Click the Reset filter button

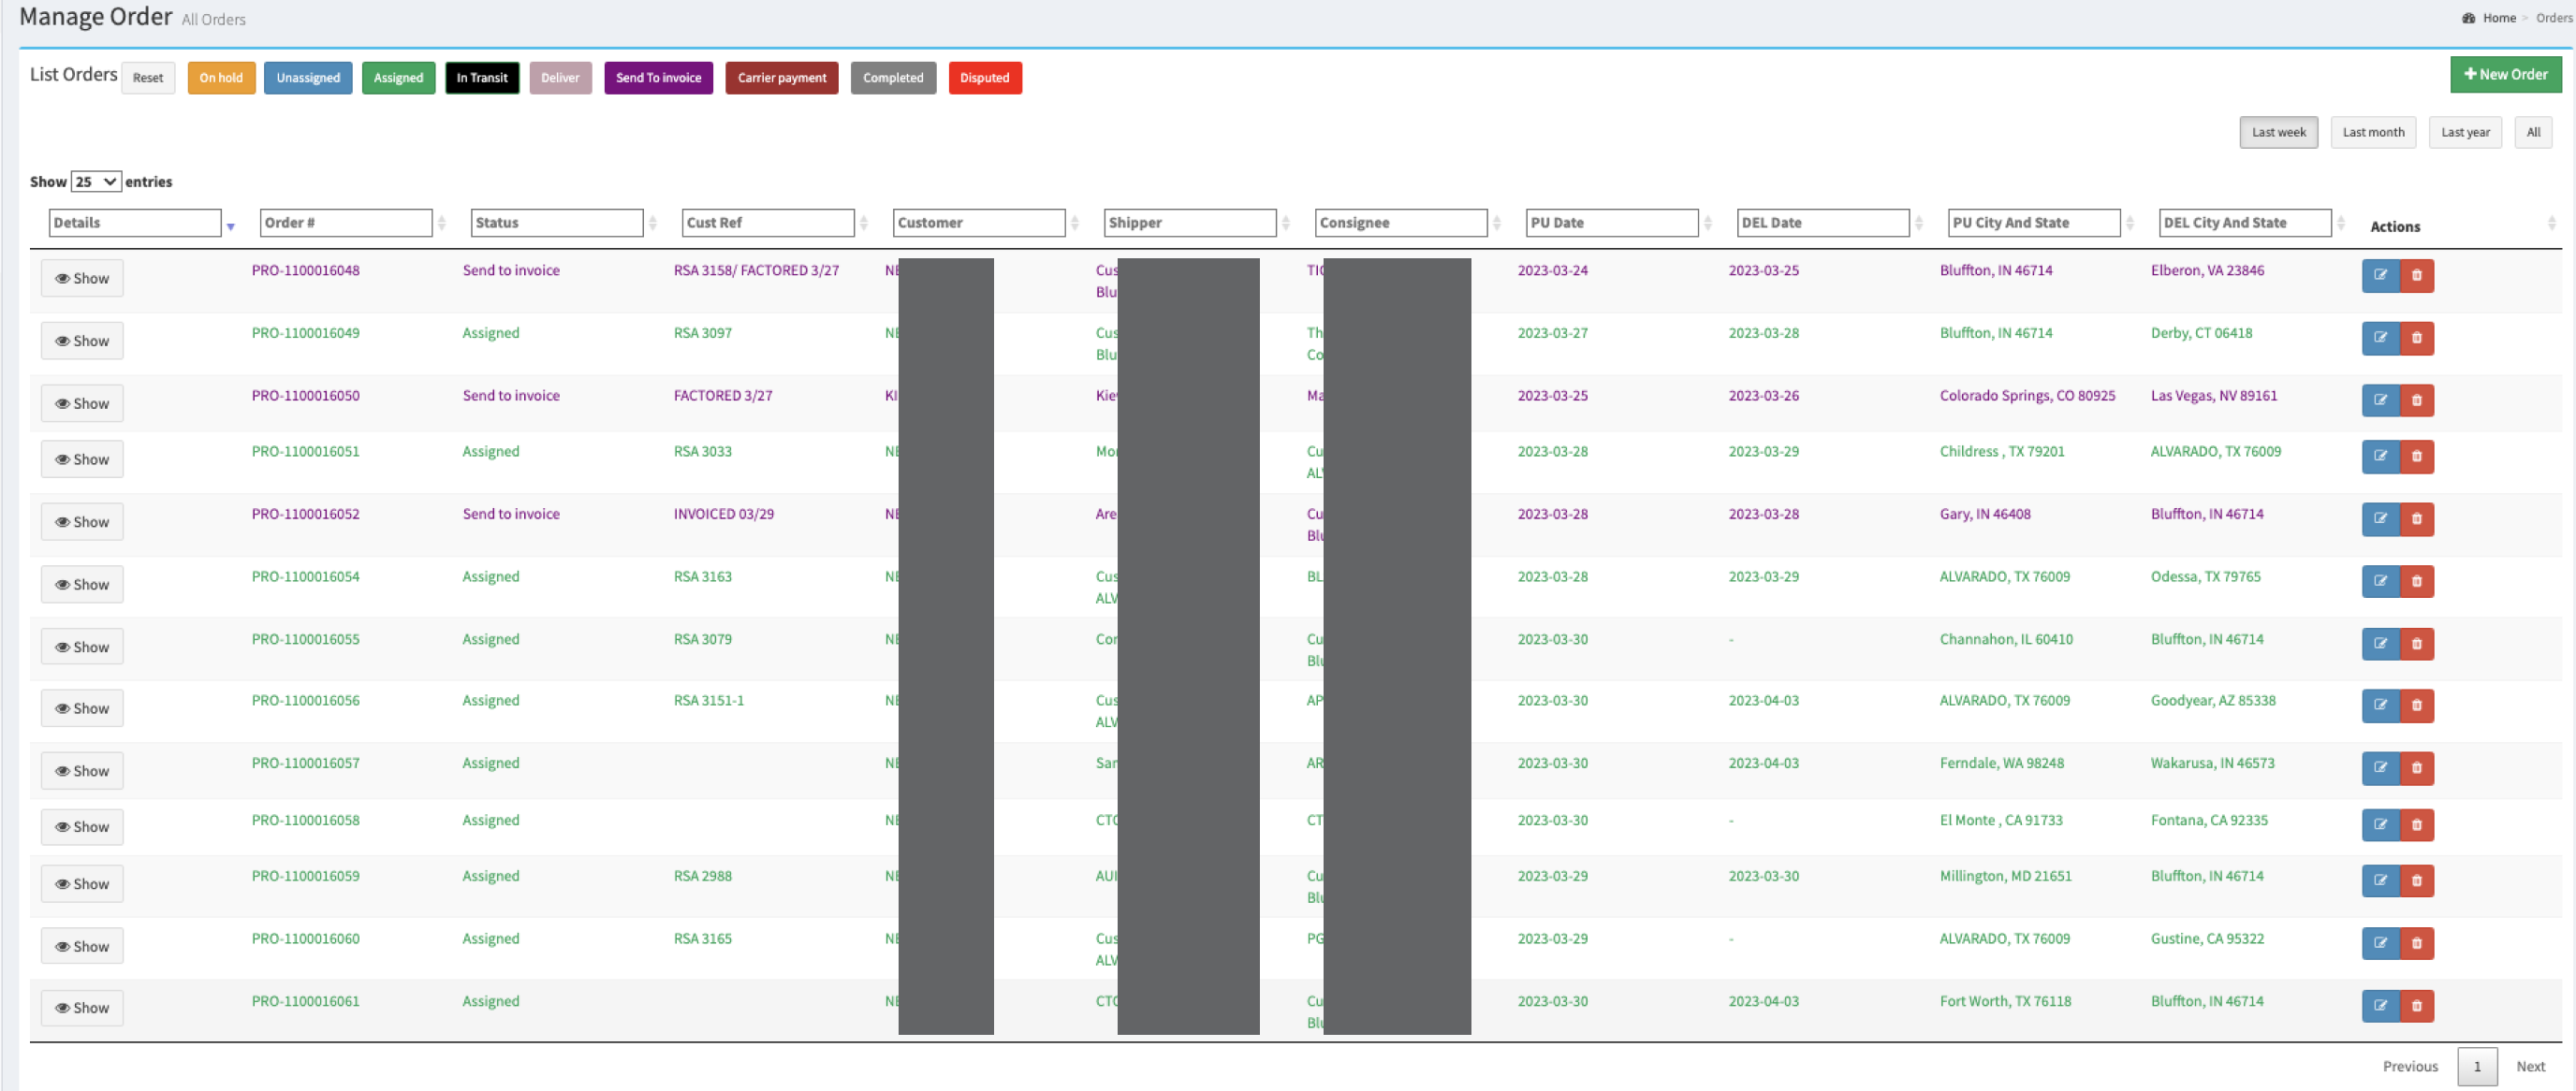point(148,78)
